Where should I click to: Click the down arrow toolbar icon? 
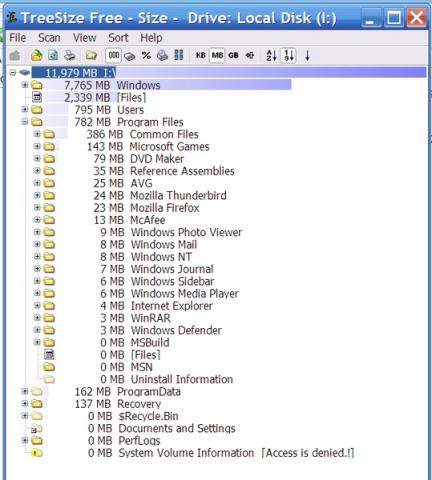tap(307, 55)
